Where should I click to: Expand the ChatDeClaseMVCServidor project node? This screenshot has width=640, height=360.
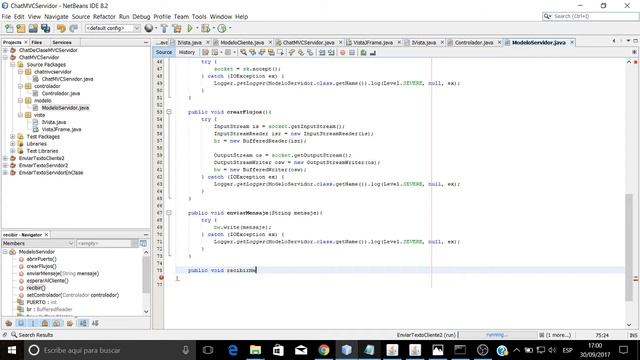(x=5, y=50)
